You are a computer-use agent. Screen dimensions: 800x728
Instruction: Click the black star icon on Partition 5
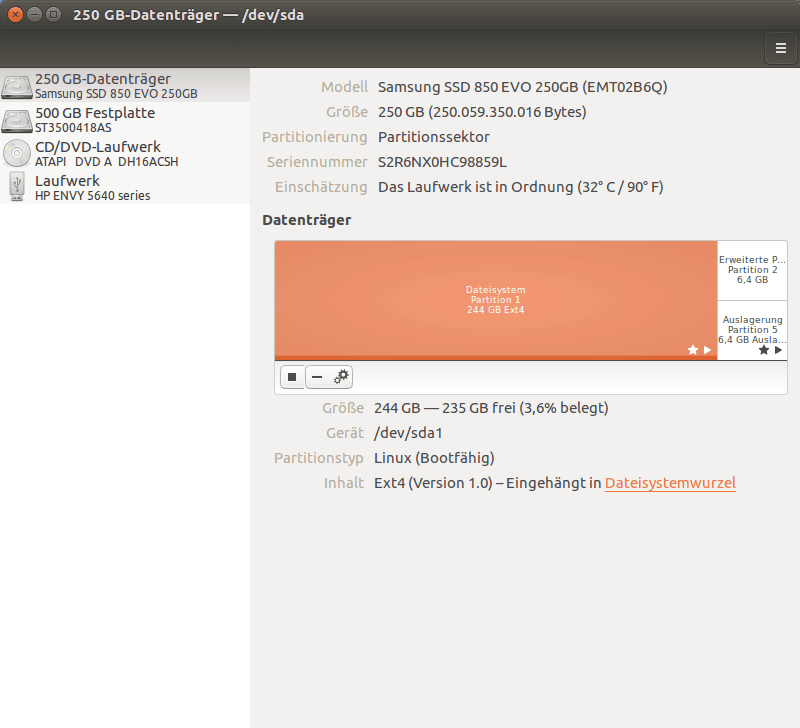[x=764, y=350]
